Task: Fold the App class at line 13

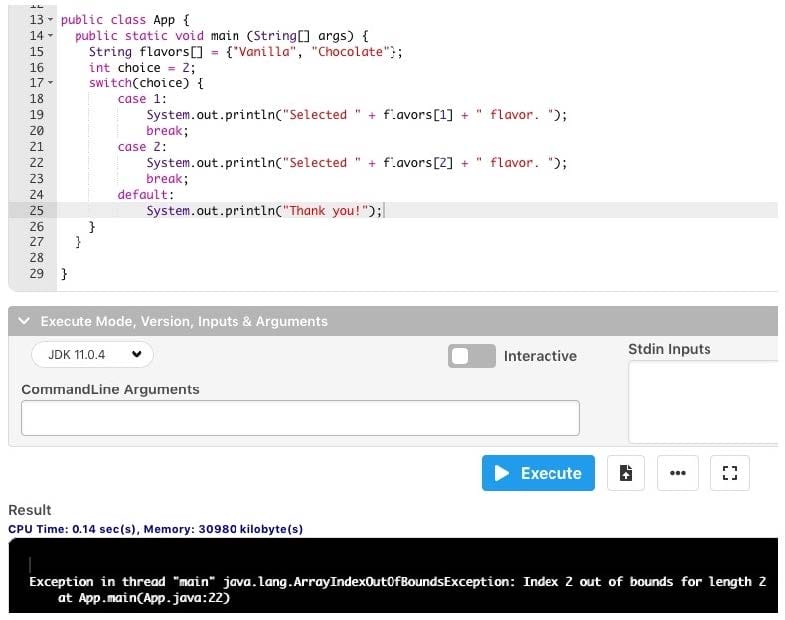Action: click(x=51, y=20)
